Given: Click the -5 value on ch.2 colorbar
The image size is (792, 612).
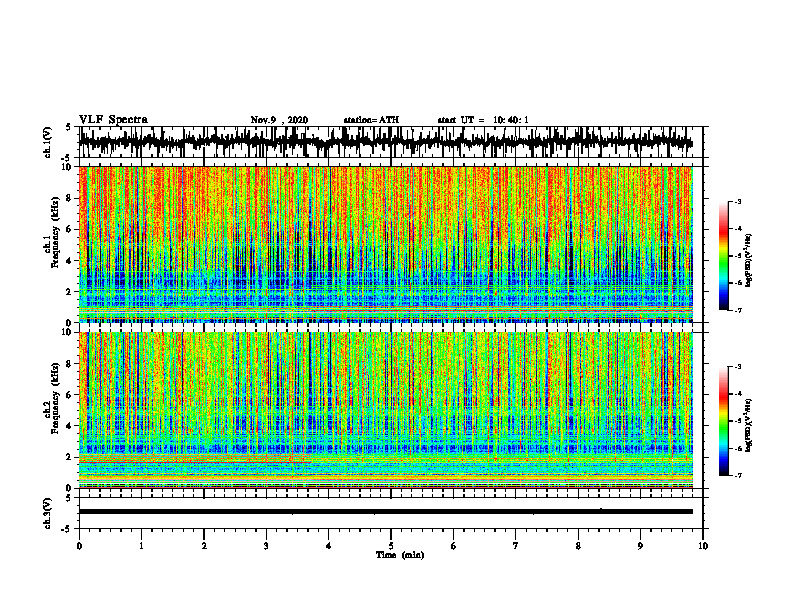Looking at the screenshot, I should [x=738, y=421].
